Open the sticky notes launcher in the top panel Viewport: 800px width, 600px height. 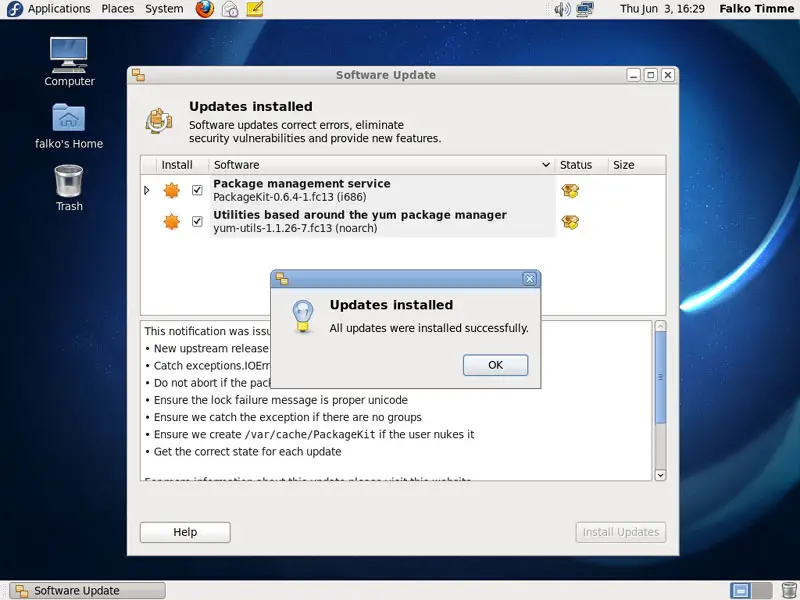click(x=255, y=9)
